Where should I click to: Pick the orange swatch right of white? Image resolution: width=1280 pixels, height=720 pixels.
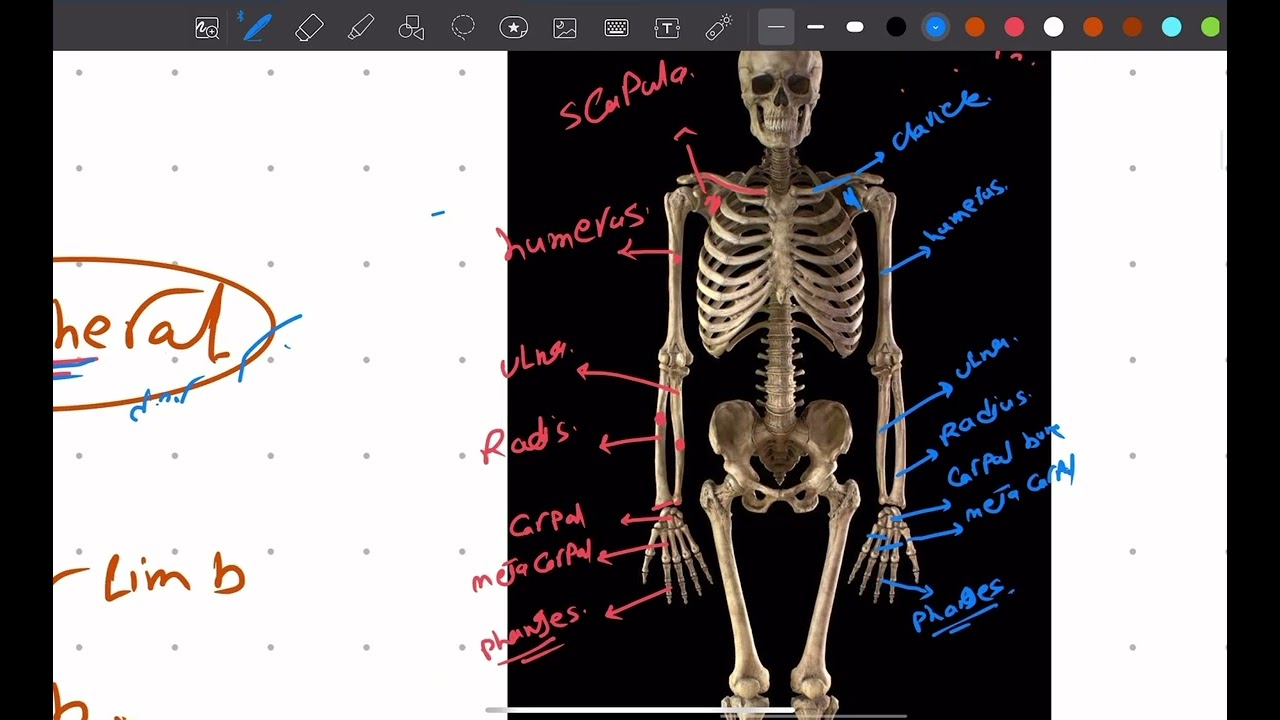(1093, 27)
